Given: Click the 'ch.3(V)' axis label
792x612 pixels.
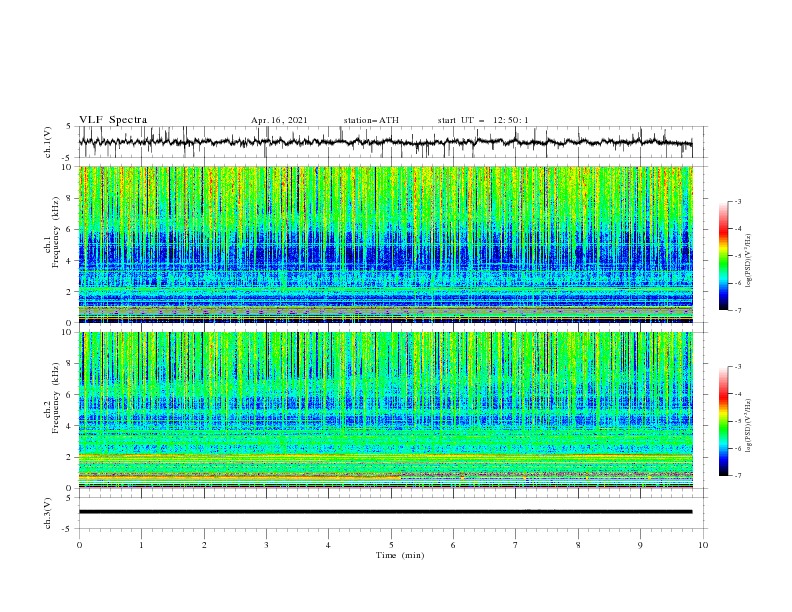Looking at the screenshot, I should coord(48,513).
